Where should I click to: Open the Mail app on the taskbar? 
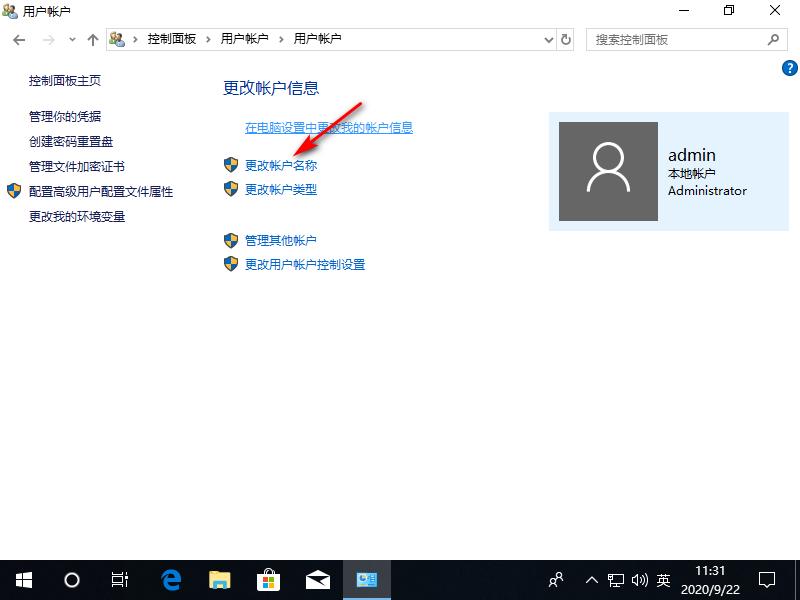coord(317,580)
